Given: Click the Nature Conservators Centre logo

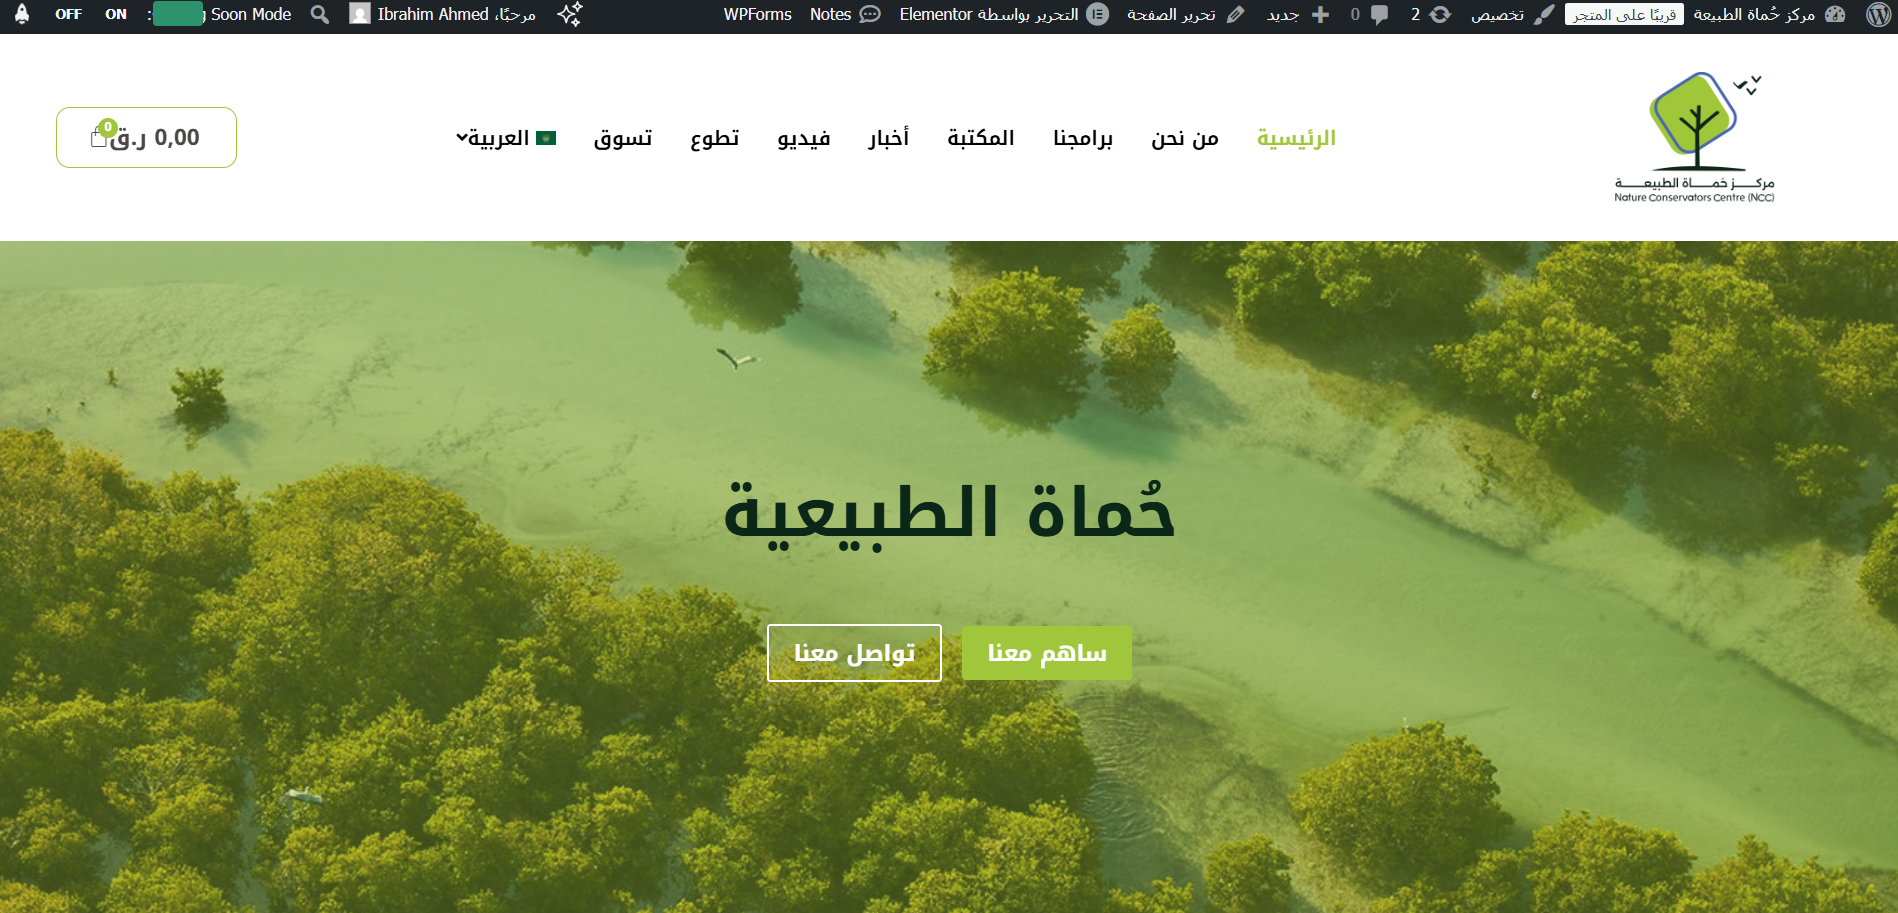Looking at the screenshot, I should (x=1694, y=137).
